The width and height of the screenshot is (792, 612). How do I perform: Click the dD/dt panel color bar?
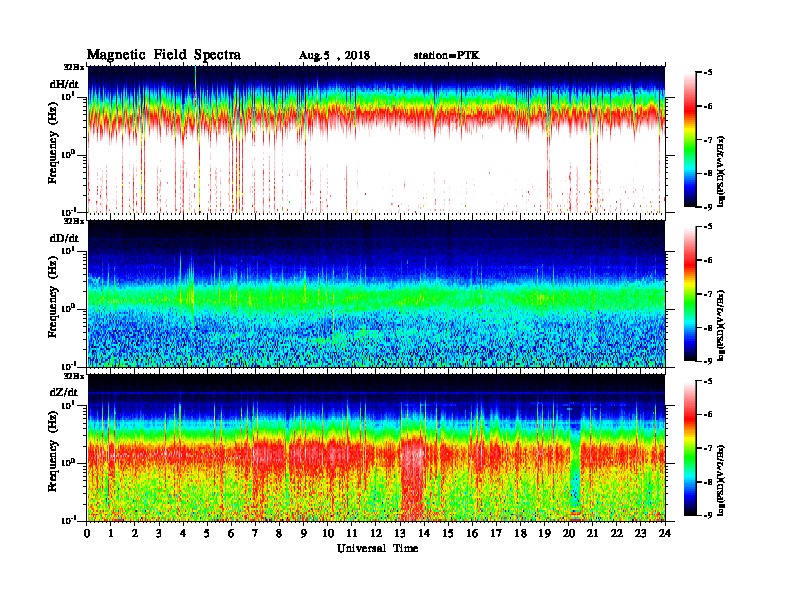click(x=690, y=294)
